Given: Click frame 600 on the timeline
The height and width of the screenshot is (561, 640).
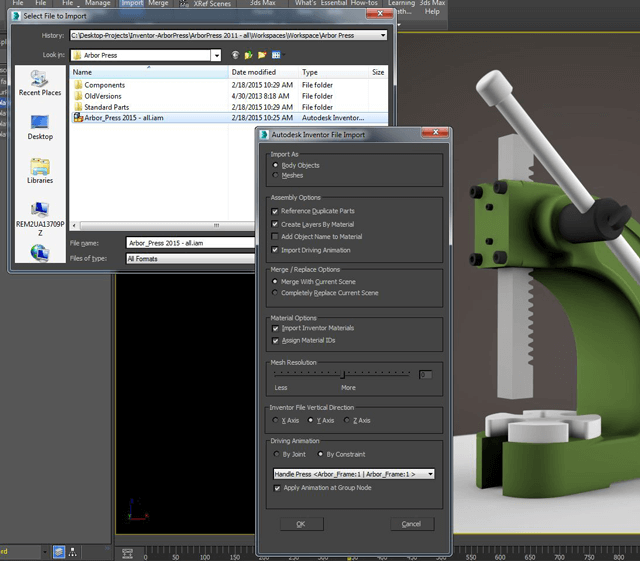Looking at the screenshot, I should point(500,557).
